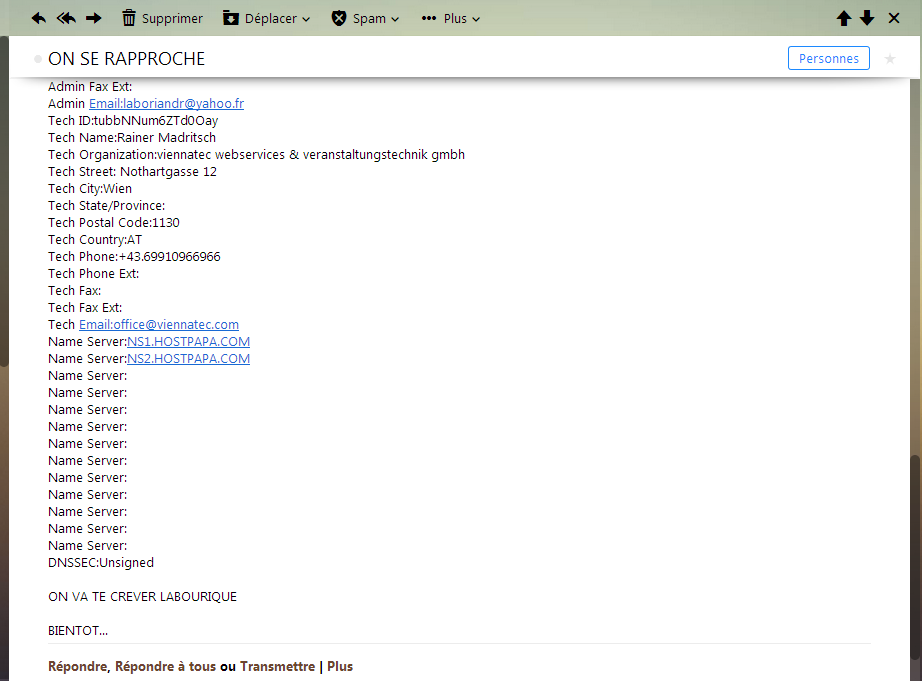This screenshot has width=922, height=681.
Task: Close the email with the X icon
Action: (894, 18)
